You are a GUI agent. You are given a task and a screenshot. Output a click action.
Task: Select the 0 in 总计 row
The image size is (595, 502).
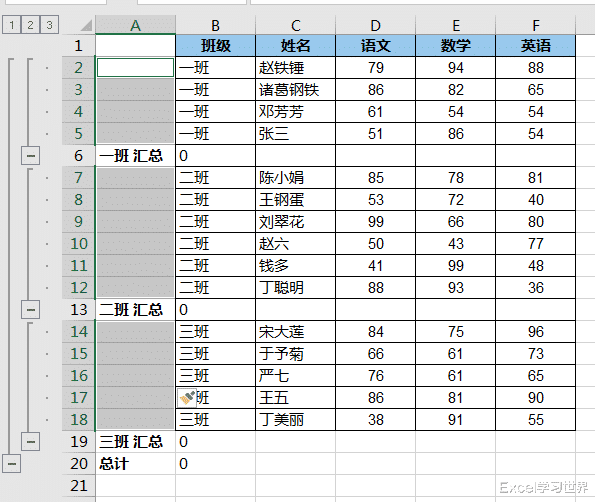click(x=216, y=464)
